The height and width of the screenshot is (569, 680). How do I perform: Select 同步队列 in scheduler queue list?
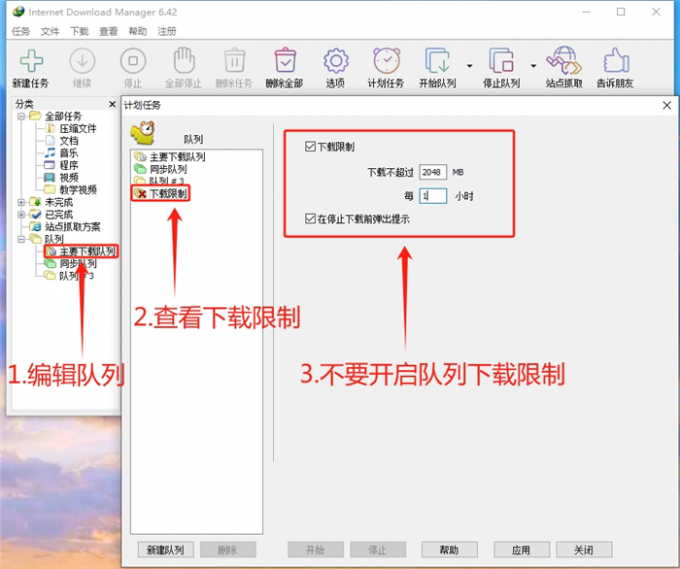168,169
